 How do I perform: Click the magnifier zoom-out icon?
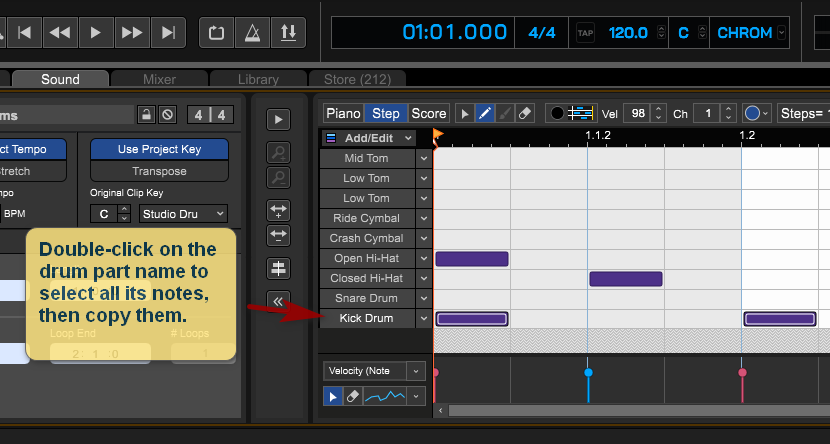click(278, 178)
